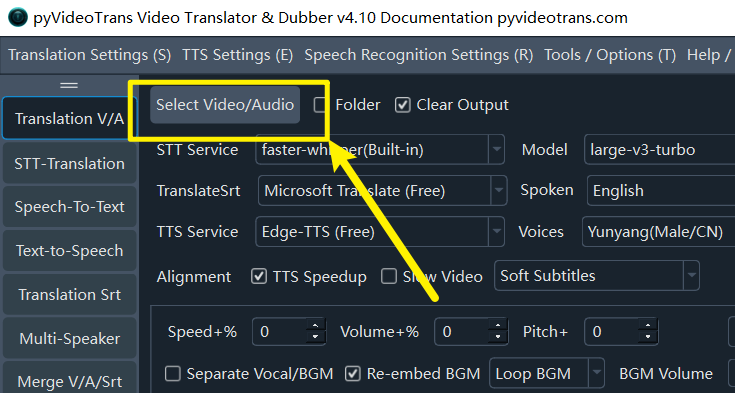Screen dimensions: 735x393
Task: Click the Select Video/Audio button
Action: coord(225,105)
